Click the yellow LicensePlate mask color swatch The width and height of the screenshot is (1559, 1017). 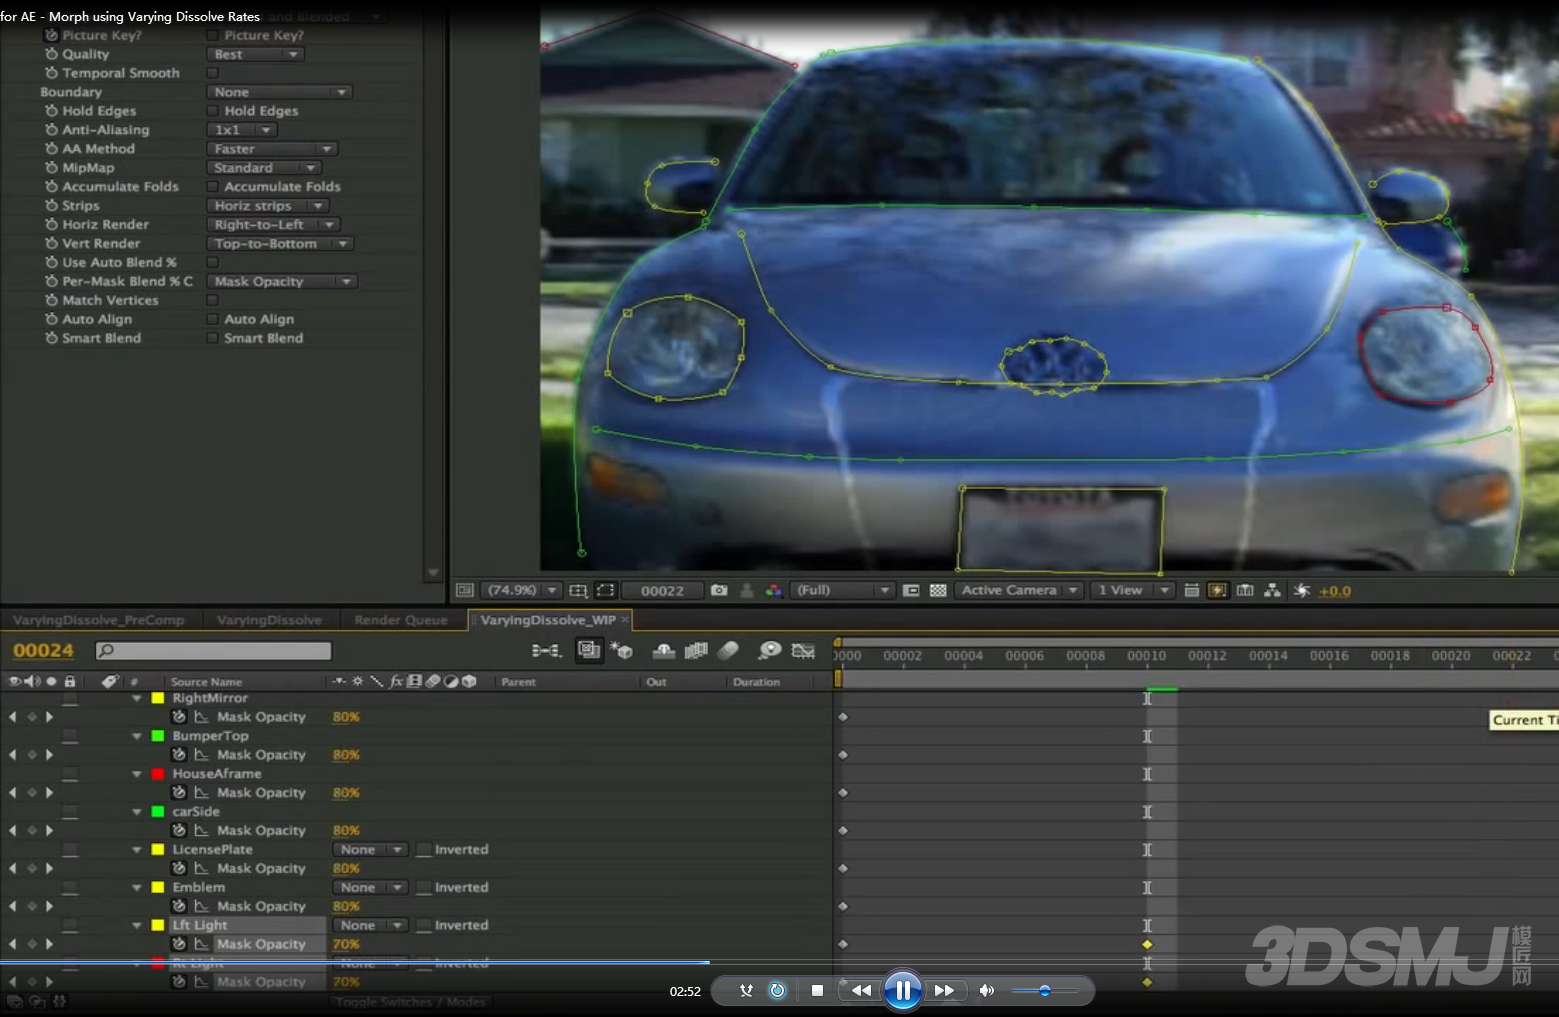coord(157,850)
